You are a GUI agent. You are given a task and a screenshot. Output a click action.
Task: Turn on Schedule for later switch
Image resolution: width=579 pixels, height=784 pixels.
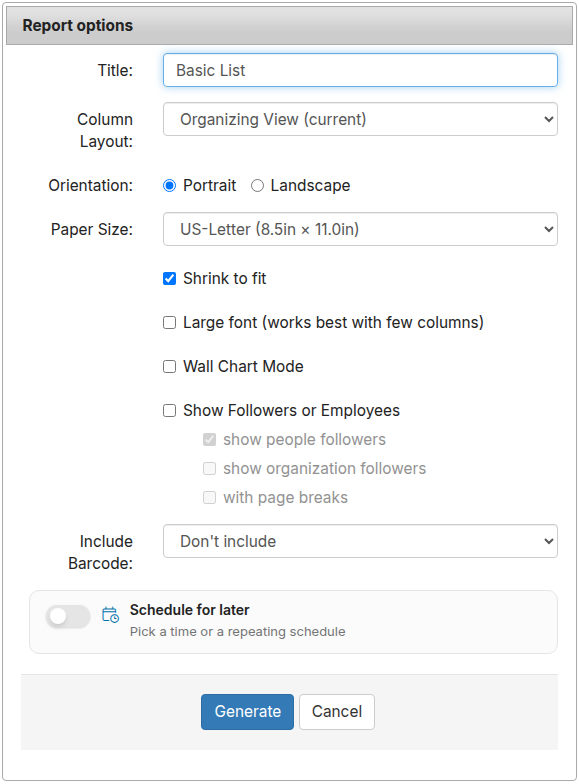click(68, 616)
